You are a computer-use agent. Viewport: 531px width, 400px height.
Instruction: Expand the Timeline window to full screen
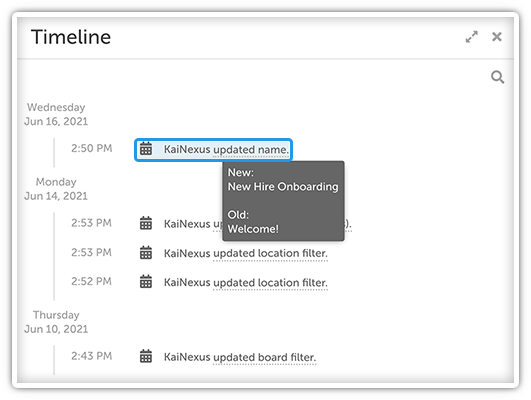point(472,37)
